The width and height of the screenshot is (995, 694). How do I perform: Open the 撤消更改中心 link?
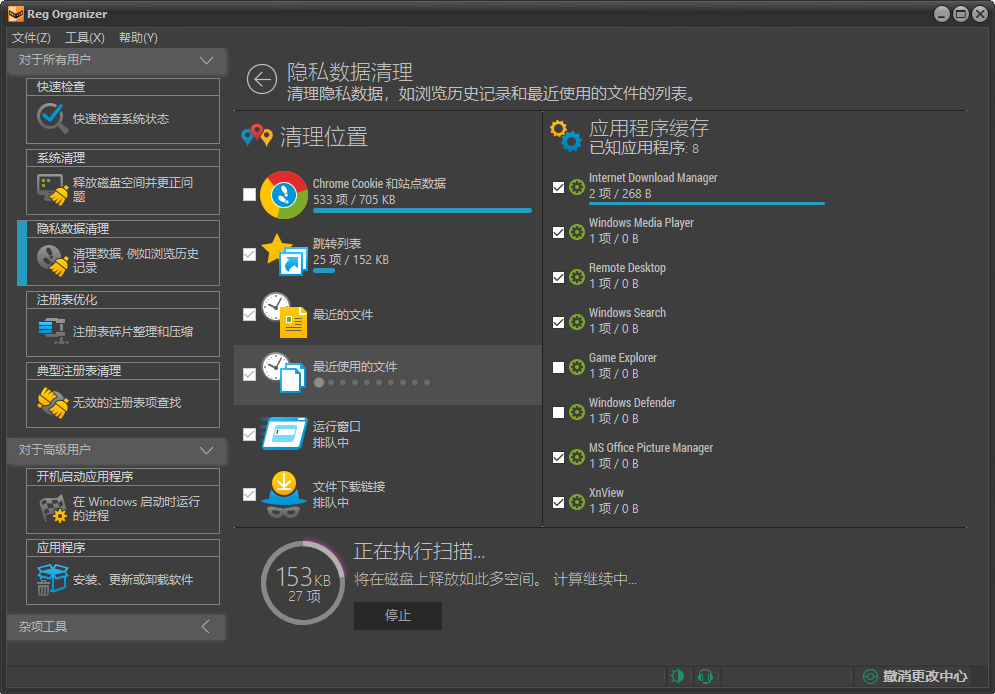coord(925,676)
